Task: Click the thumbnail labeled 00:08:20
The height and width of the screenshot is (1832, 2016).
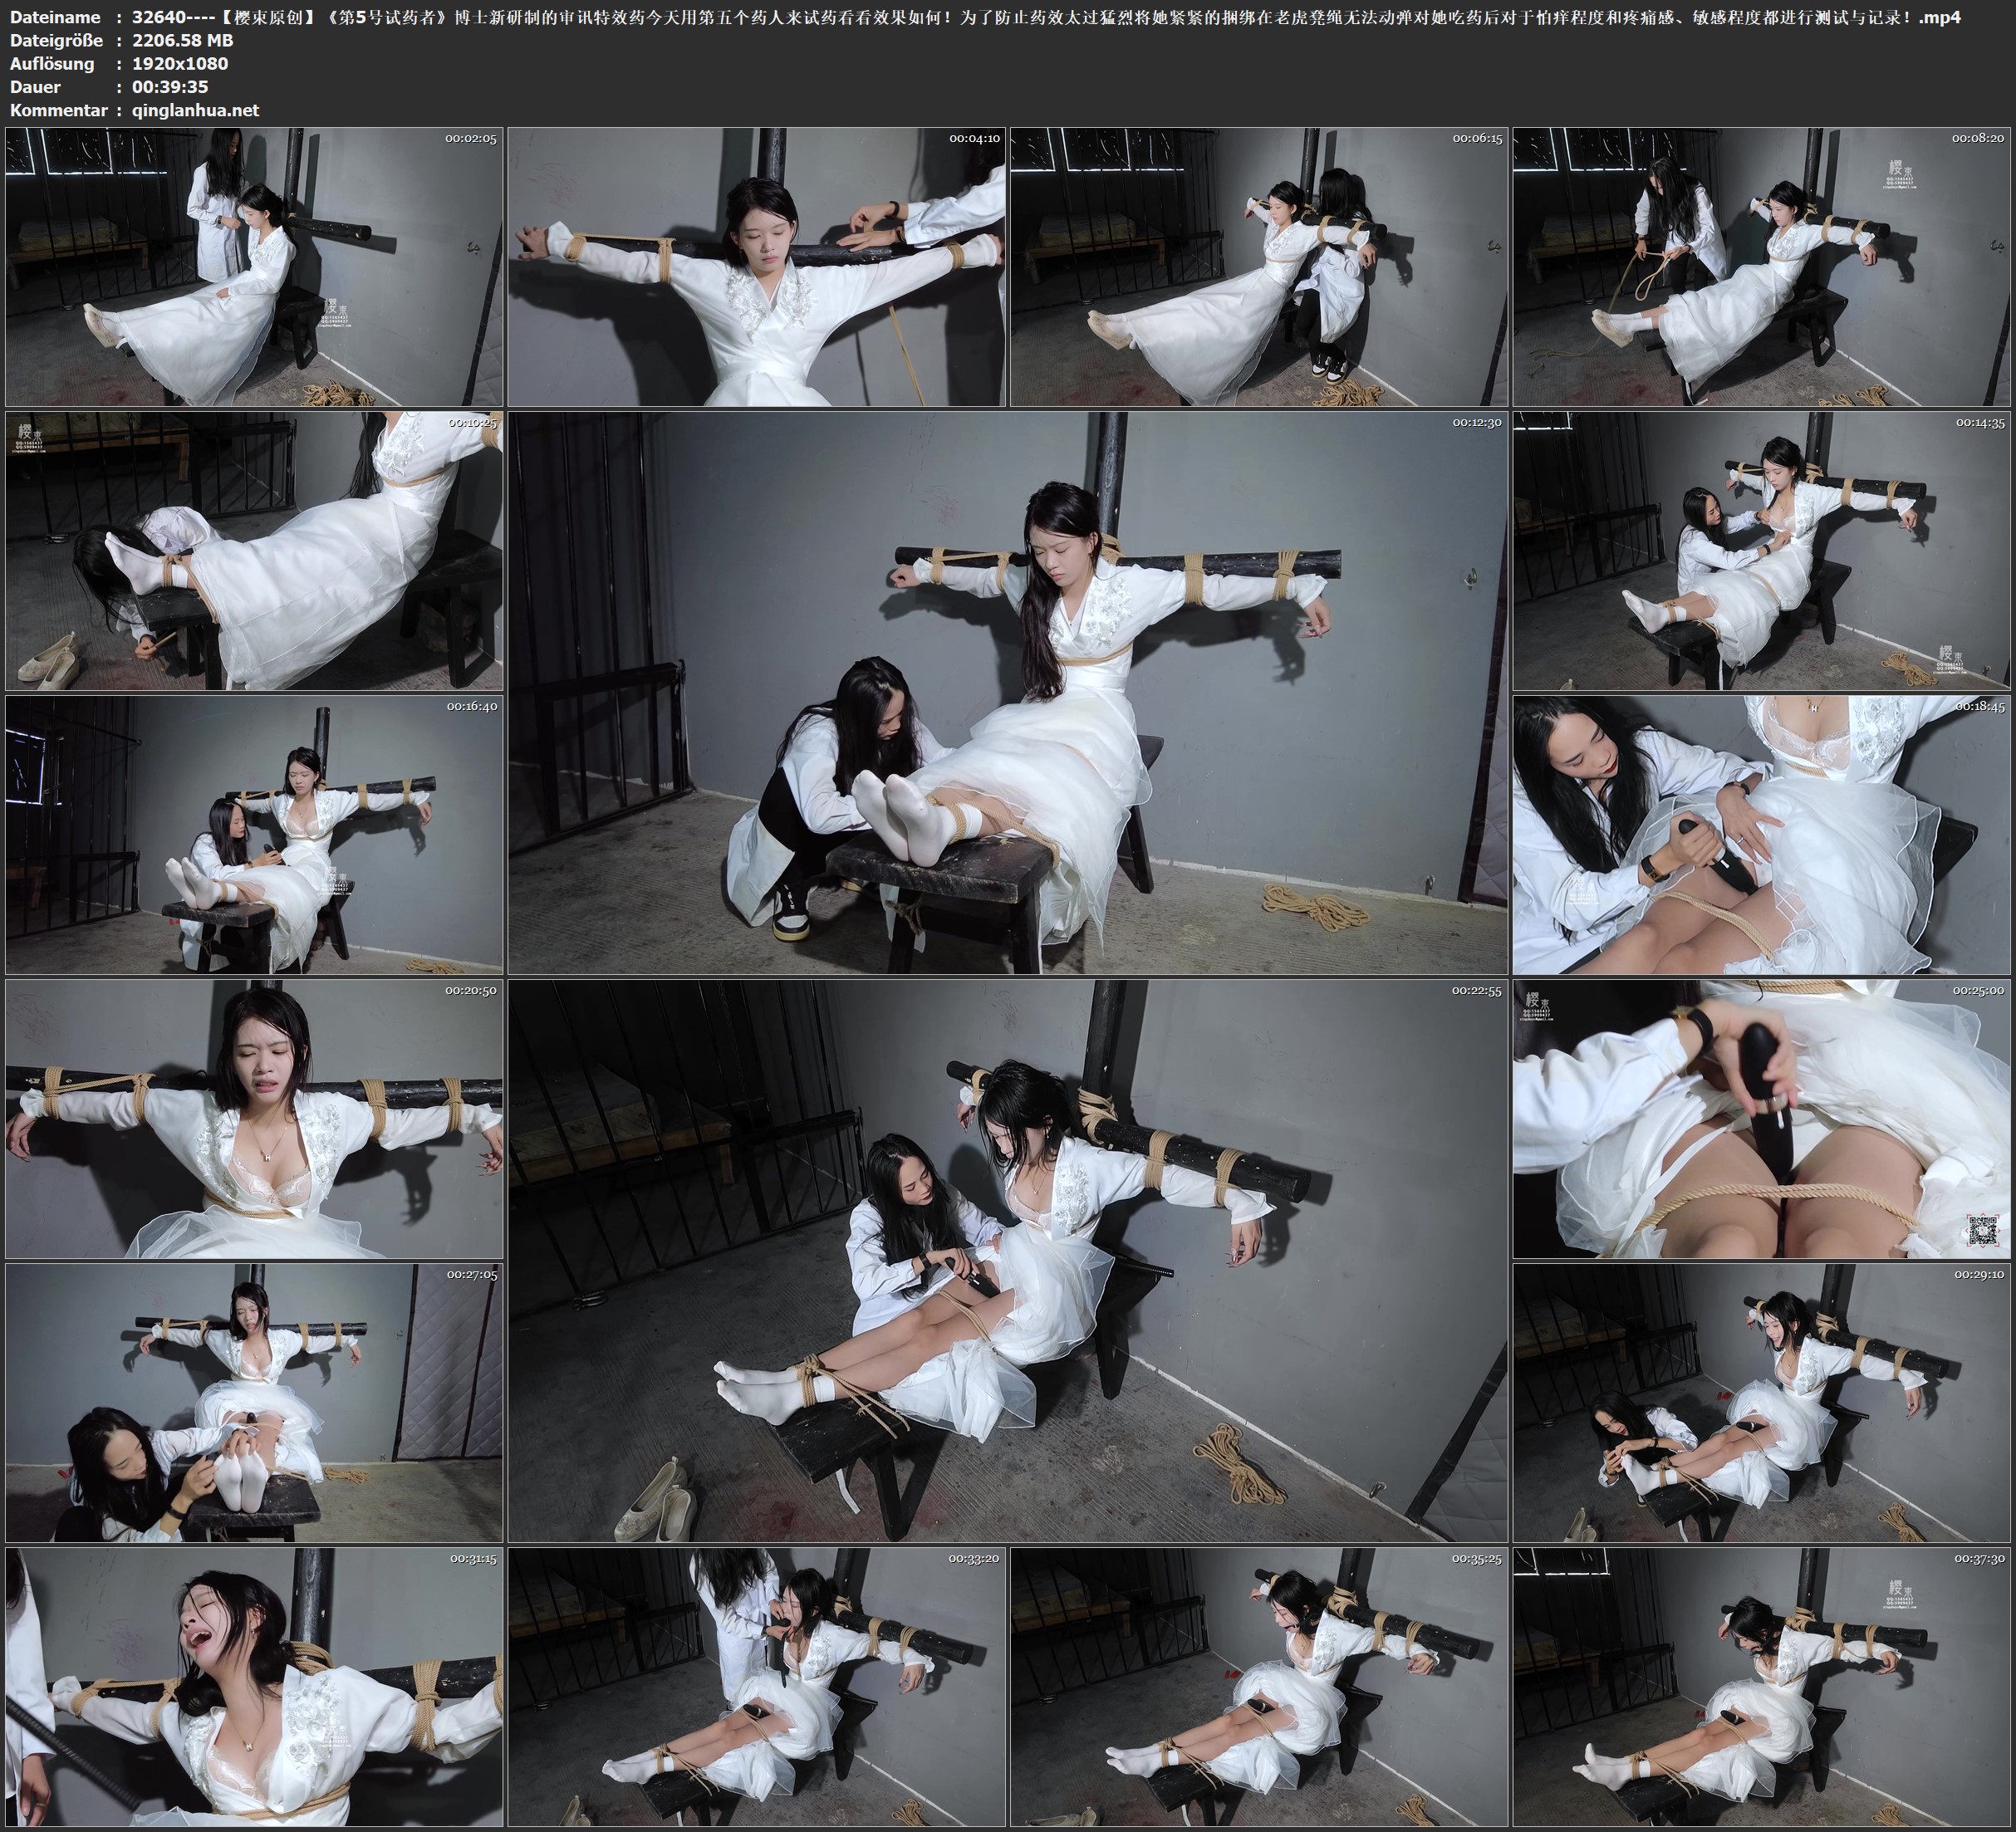Action: coord(1761,266)
